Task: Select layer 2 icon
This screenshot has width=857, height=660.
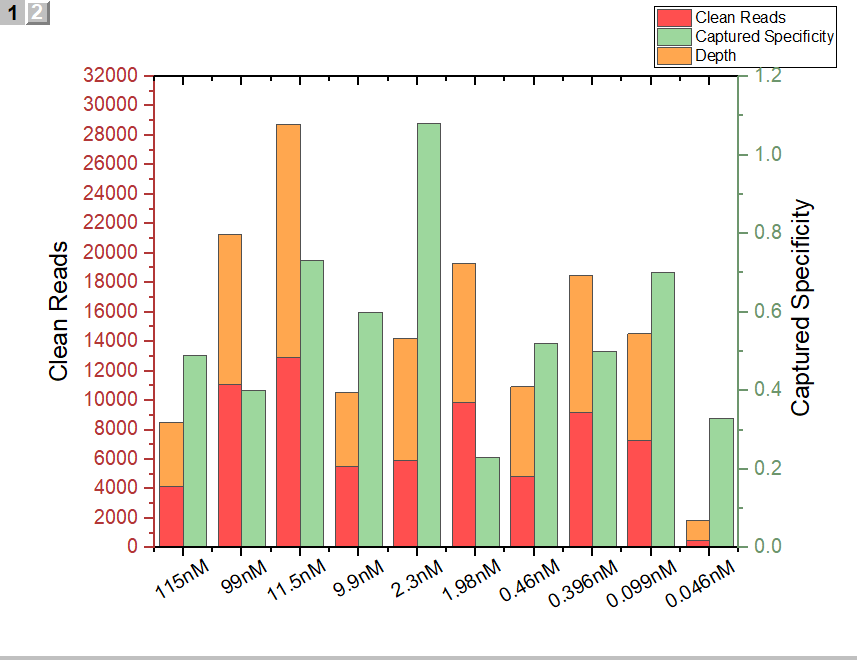Action: (37, 13)
